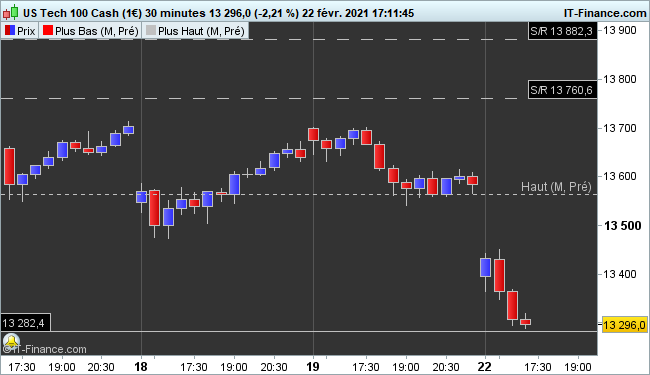Click the blue-red Prix color swatch
This screenshot has width=650, height=375.
[10, 31]
